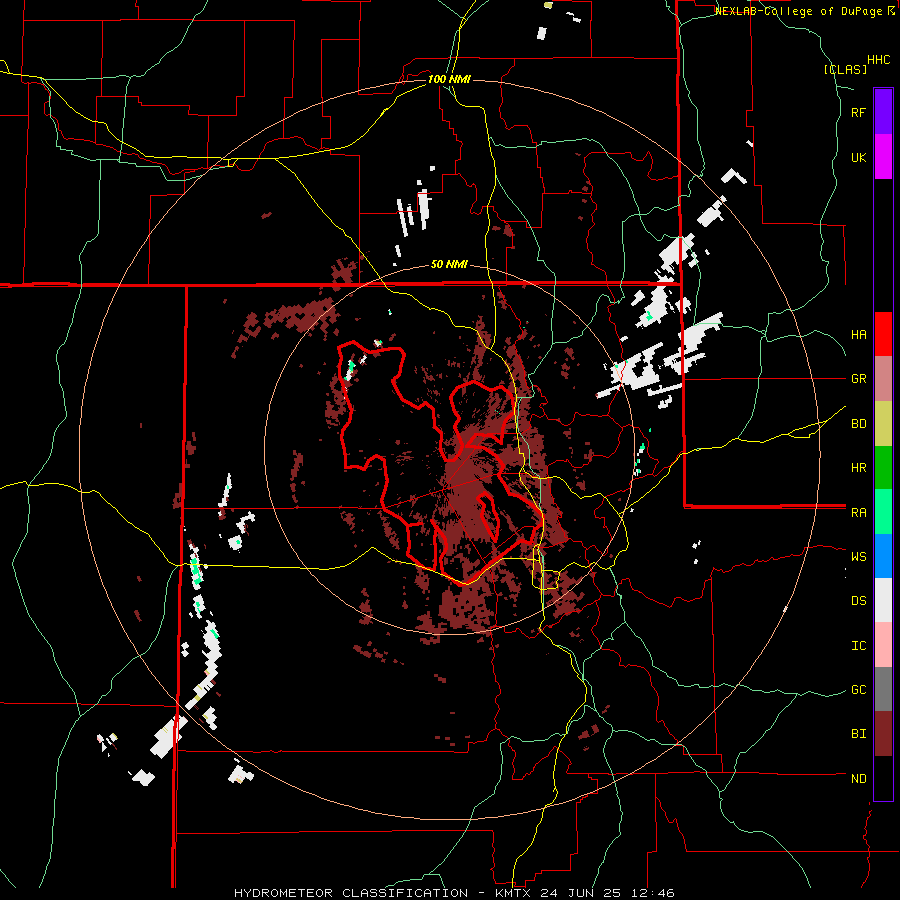Click the UK legend label
The width and height of the screenshot is (900, 900).
858,157
